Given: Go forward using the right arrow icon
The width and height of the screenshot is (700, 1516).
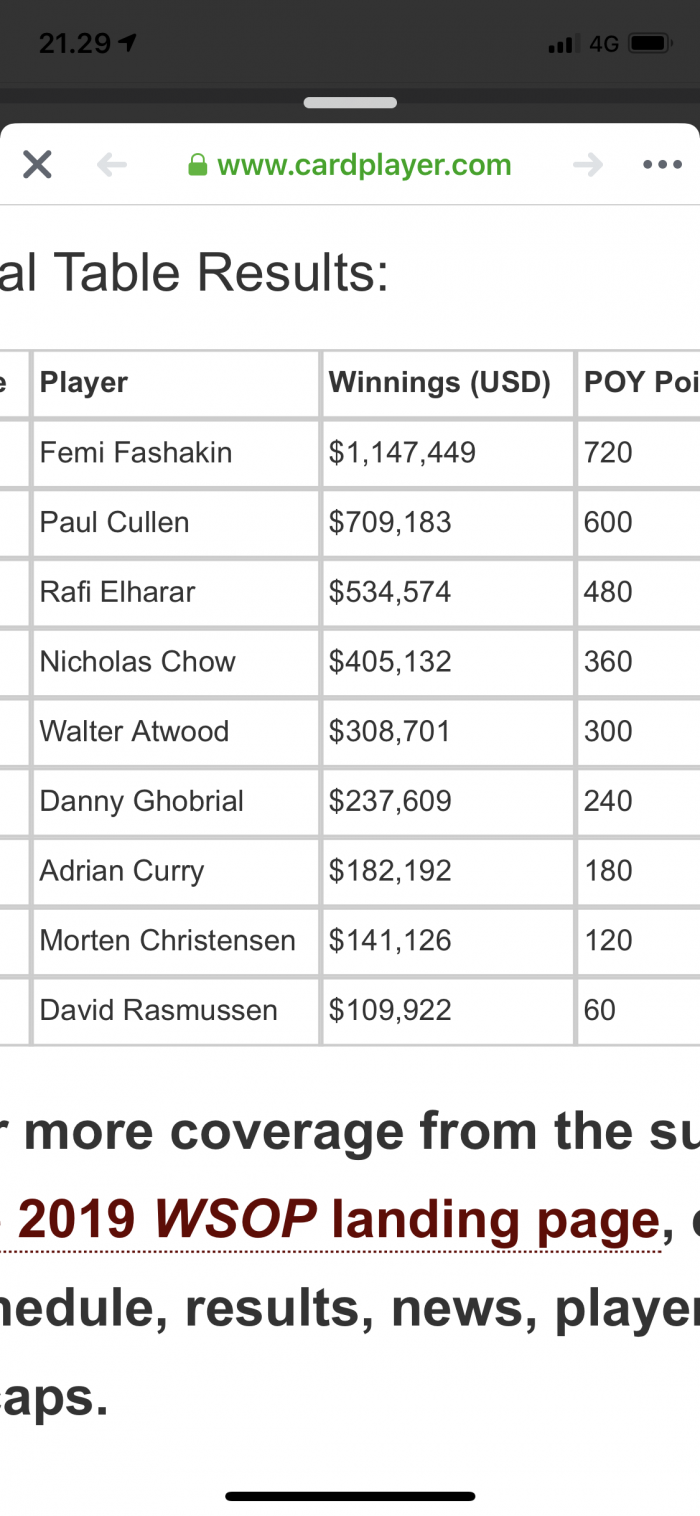Looking at the screenshot, I should (x=588, y=165).
